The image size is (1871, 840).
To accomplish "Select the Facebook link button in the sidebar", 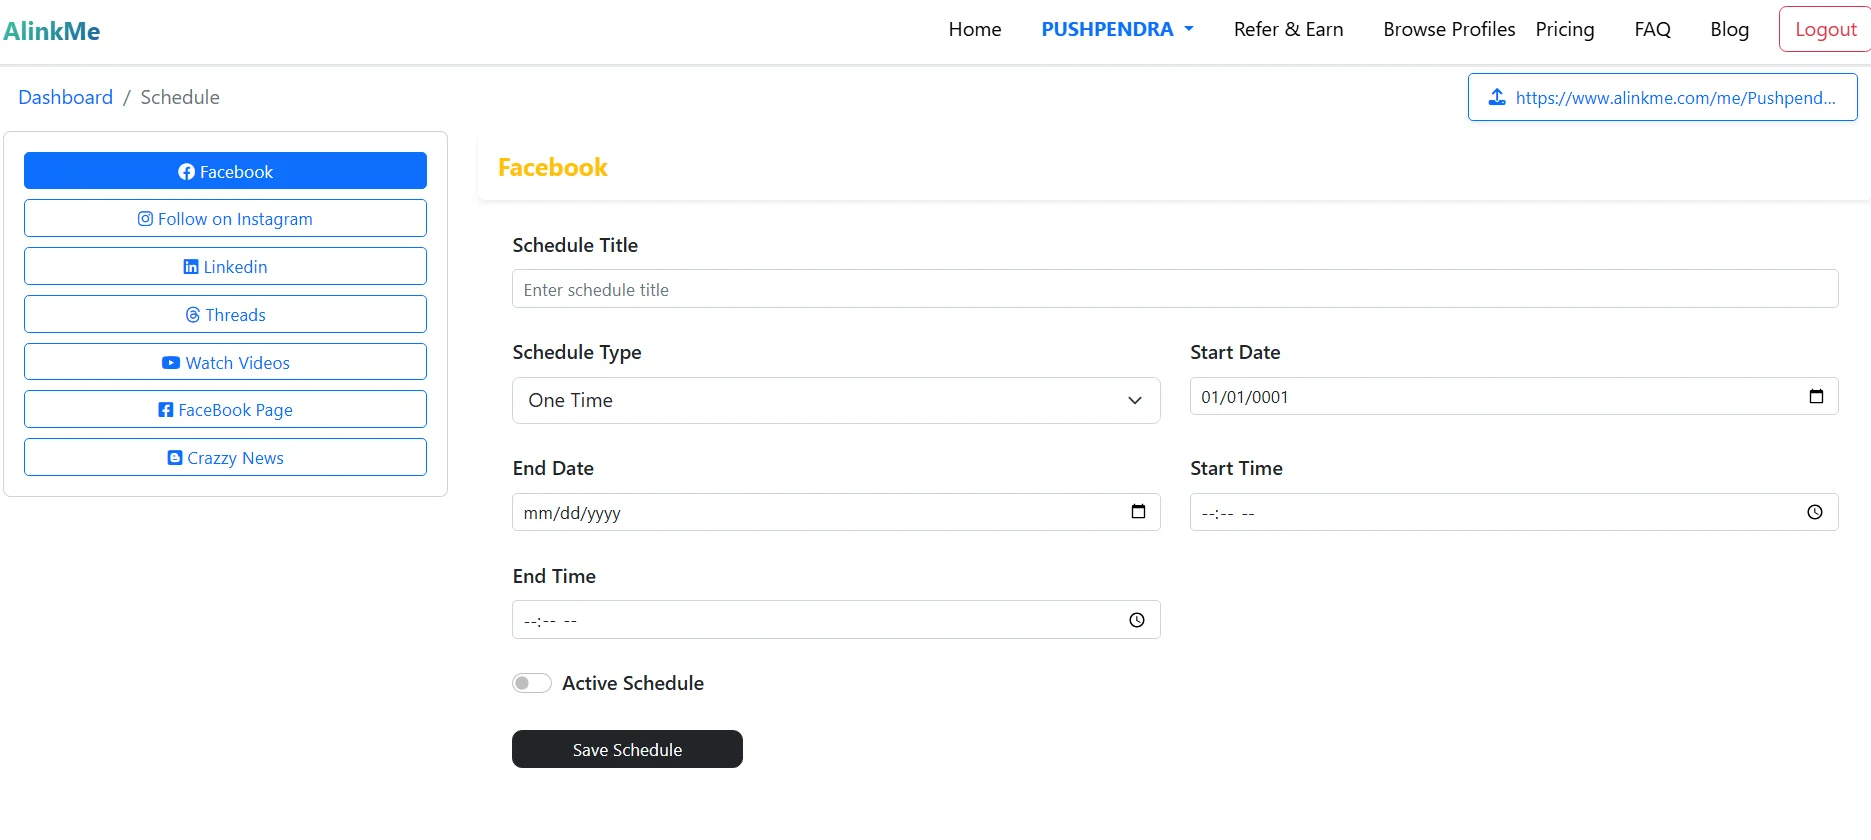I will (225, 171).
